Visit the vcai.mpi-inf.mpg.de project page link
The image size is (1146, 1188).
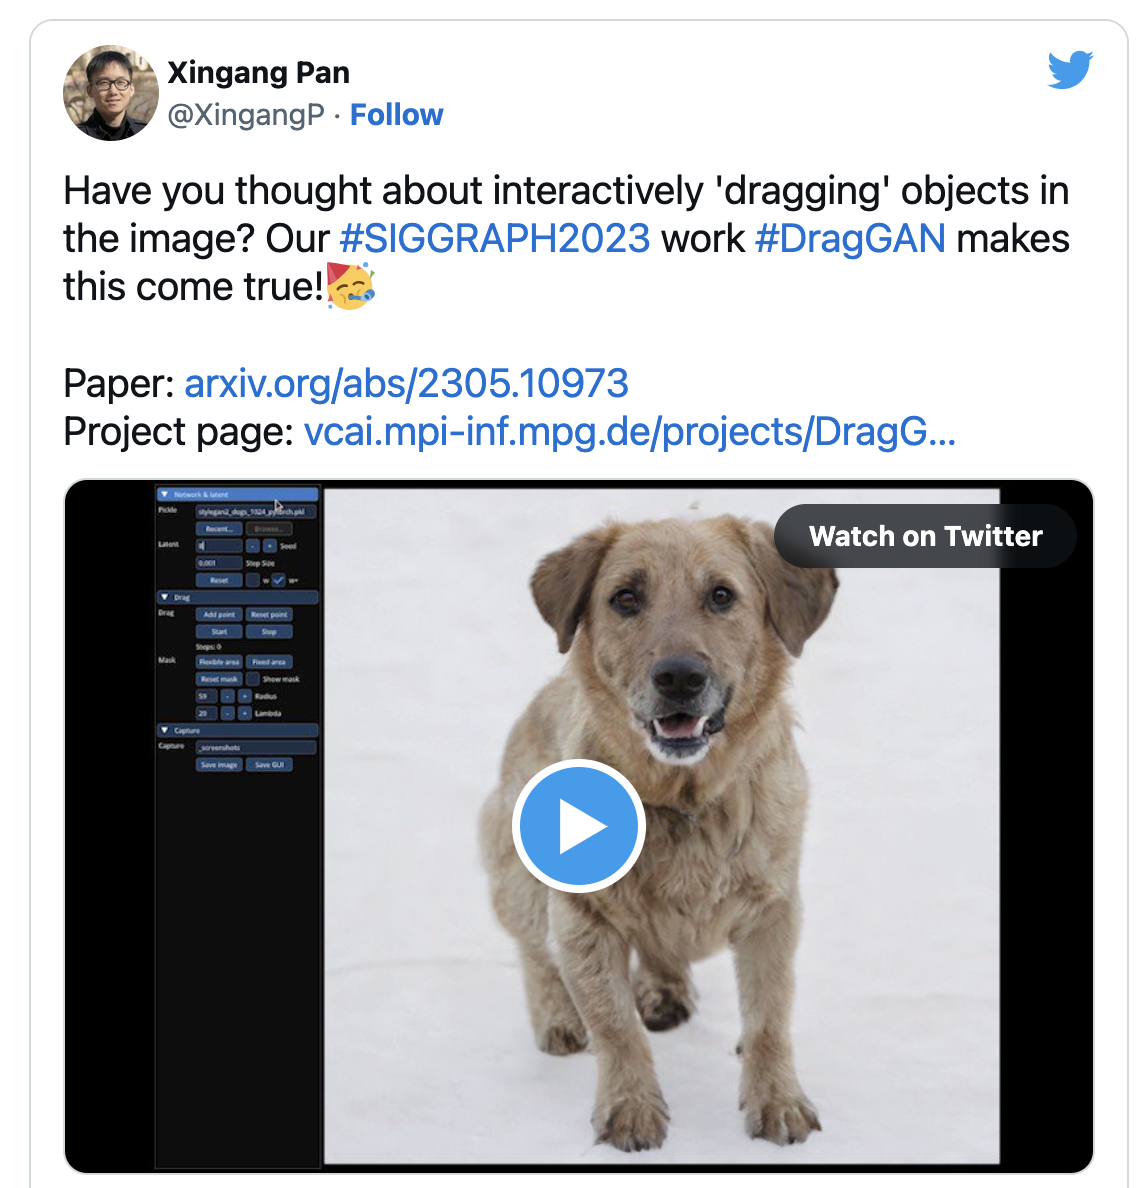coord(629,432)
